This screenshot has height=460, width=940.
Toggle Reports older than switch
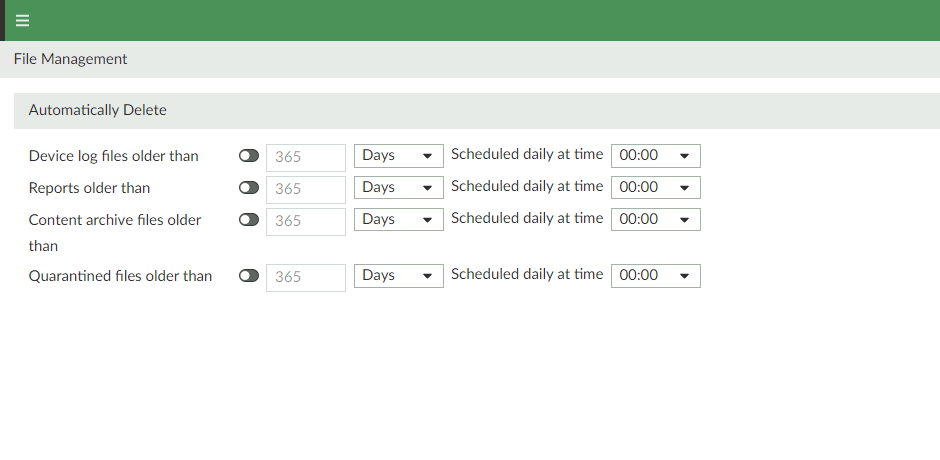(x=249, y=188)
